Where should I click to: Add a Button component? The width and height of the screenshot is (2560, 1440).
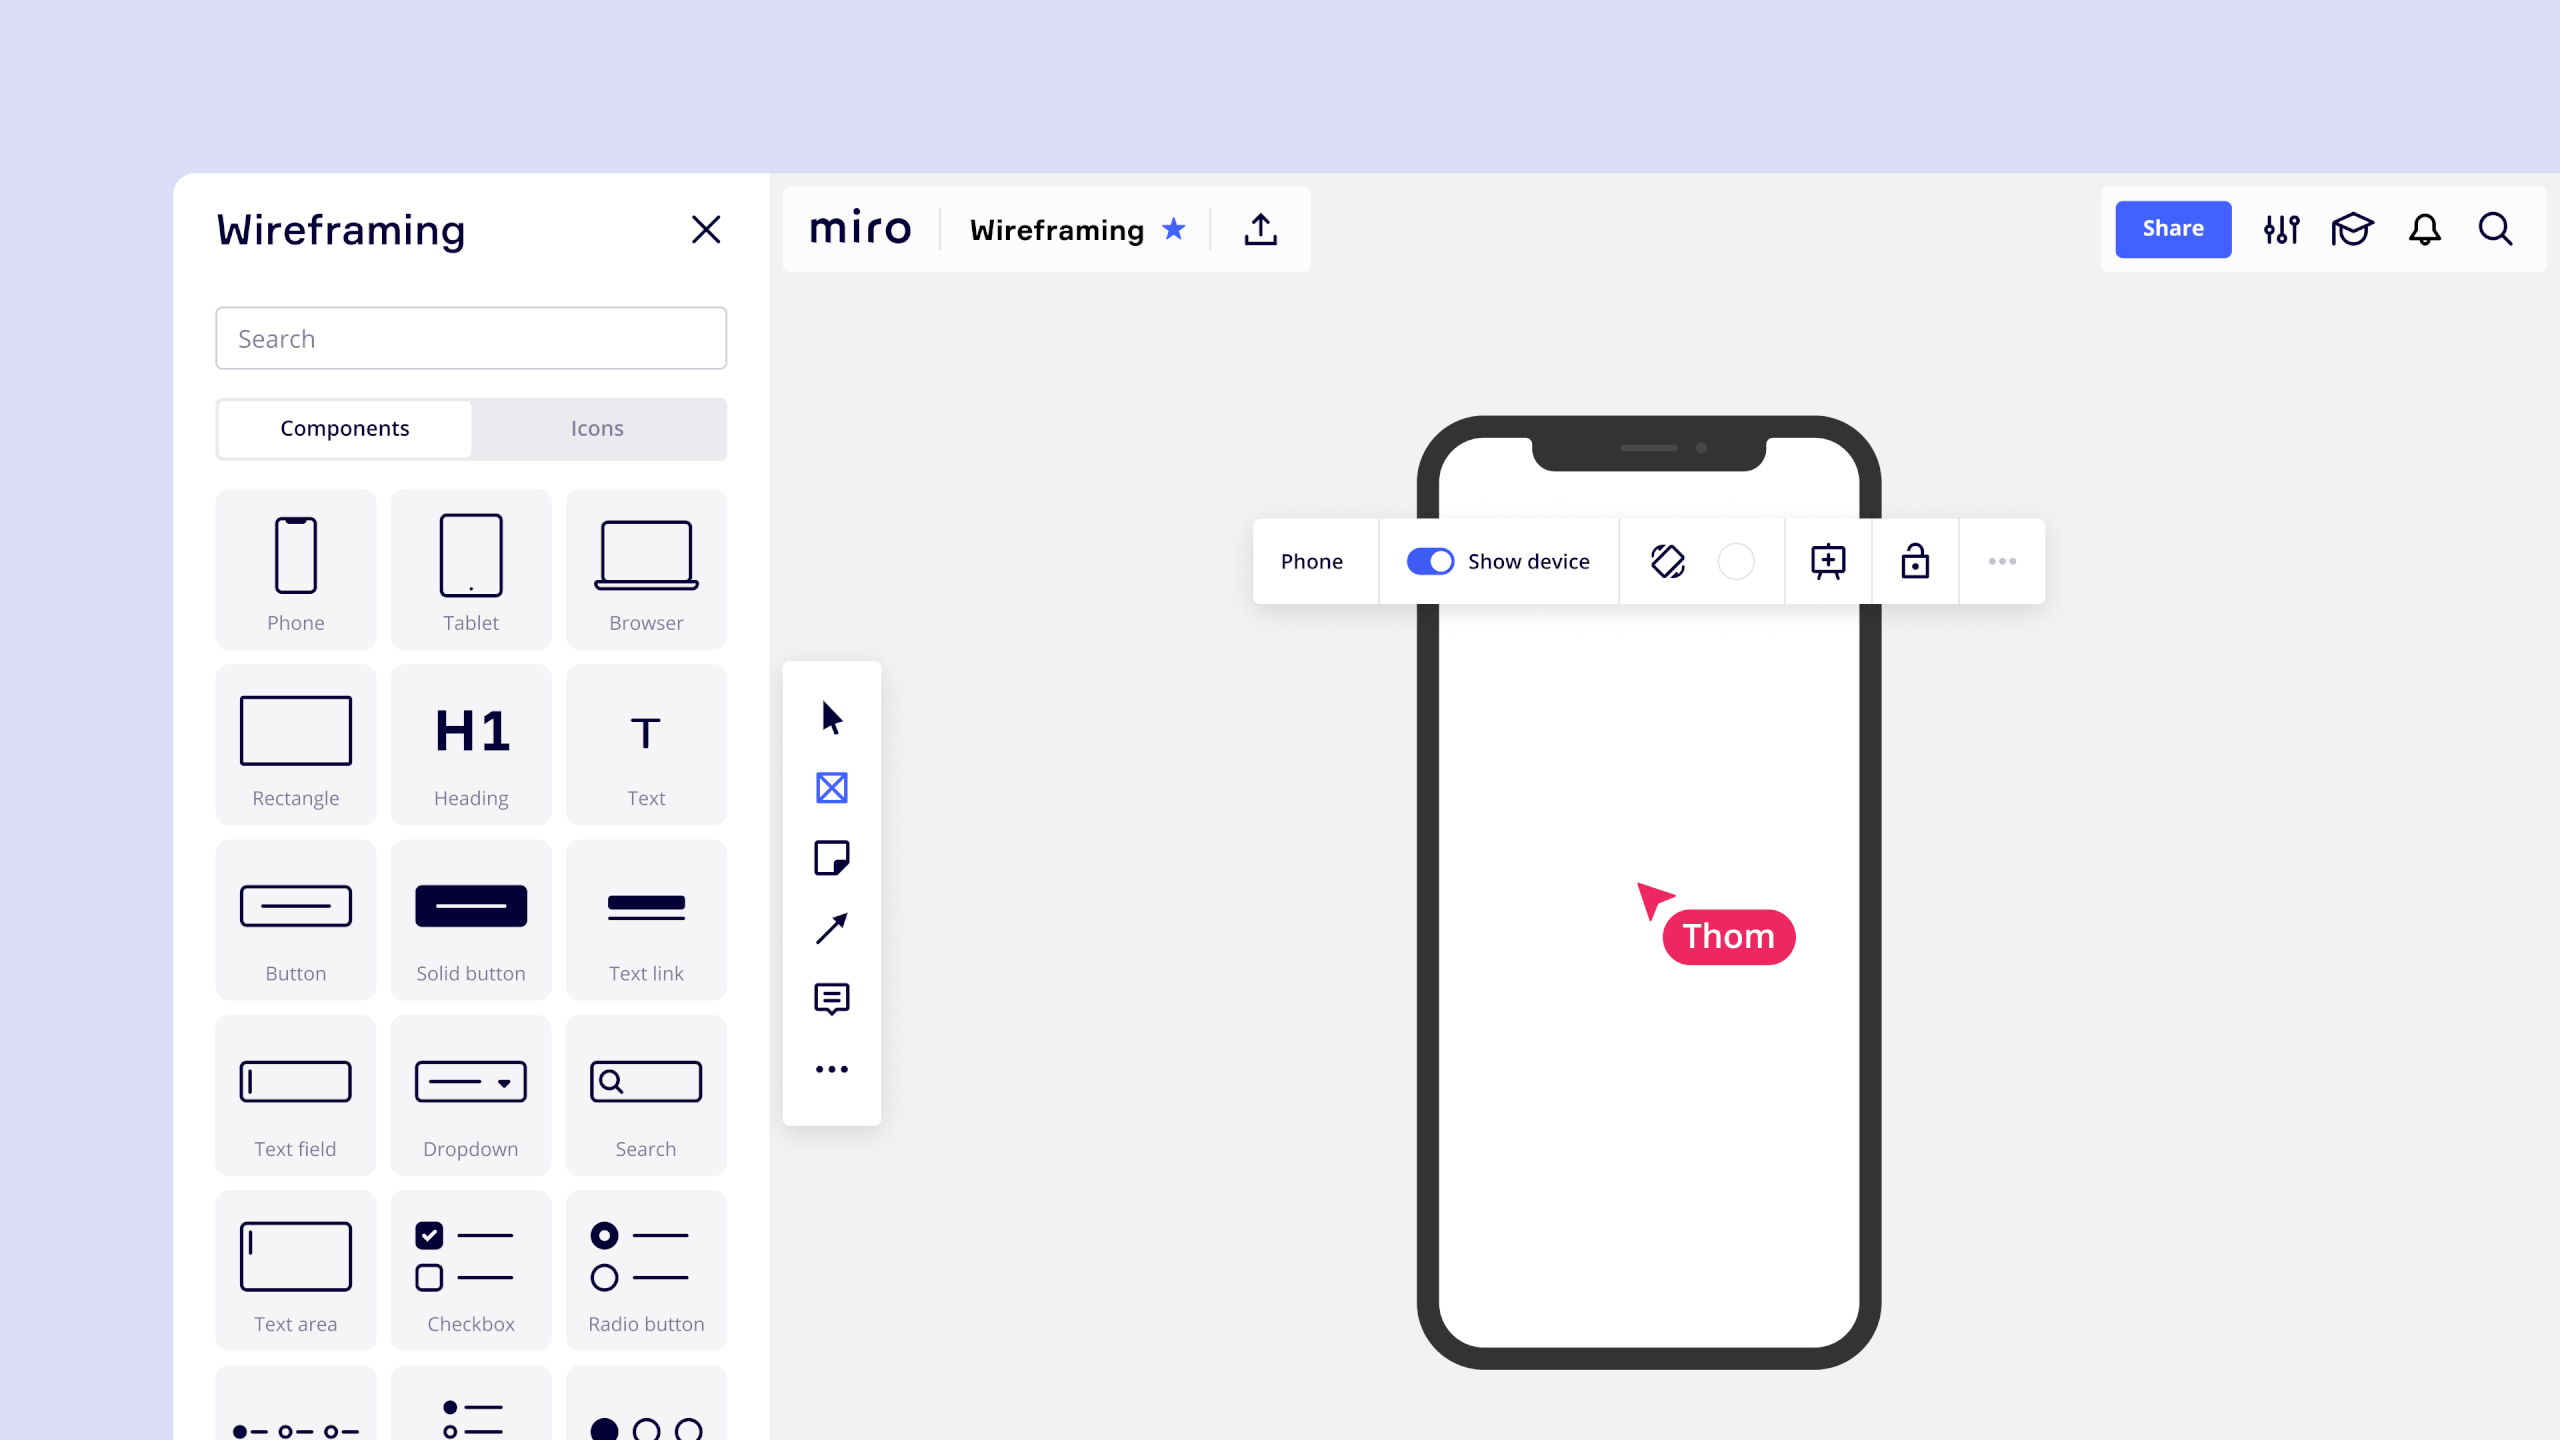coord(296,919)
